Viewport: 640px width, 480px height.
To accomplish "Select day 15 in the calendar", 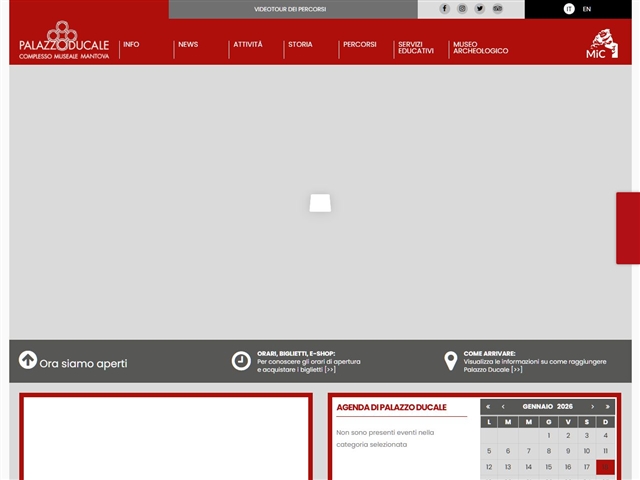I will point(548,467).
